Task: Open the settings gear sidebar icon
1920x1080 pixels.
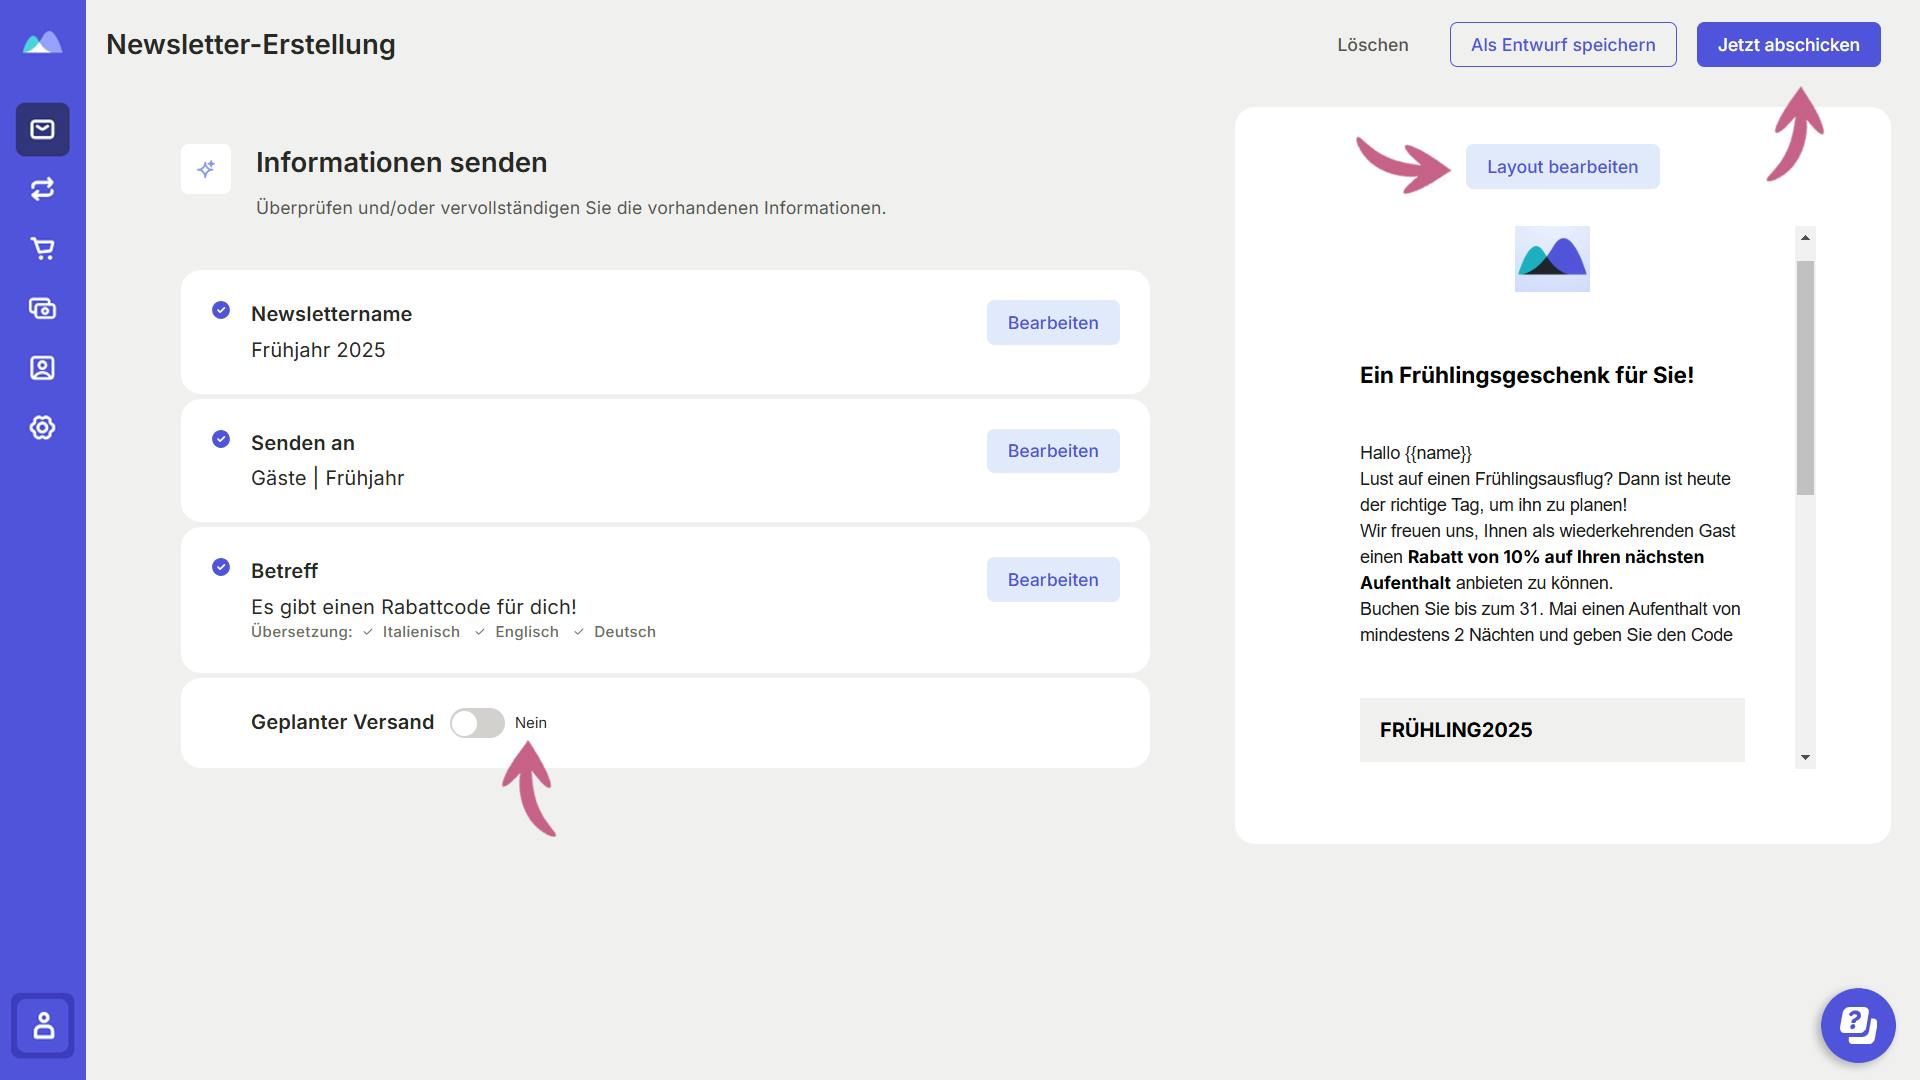Action: 42,427
